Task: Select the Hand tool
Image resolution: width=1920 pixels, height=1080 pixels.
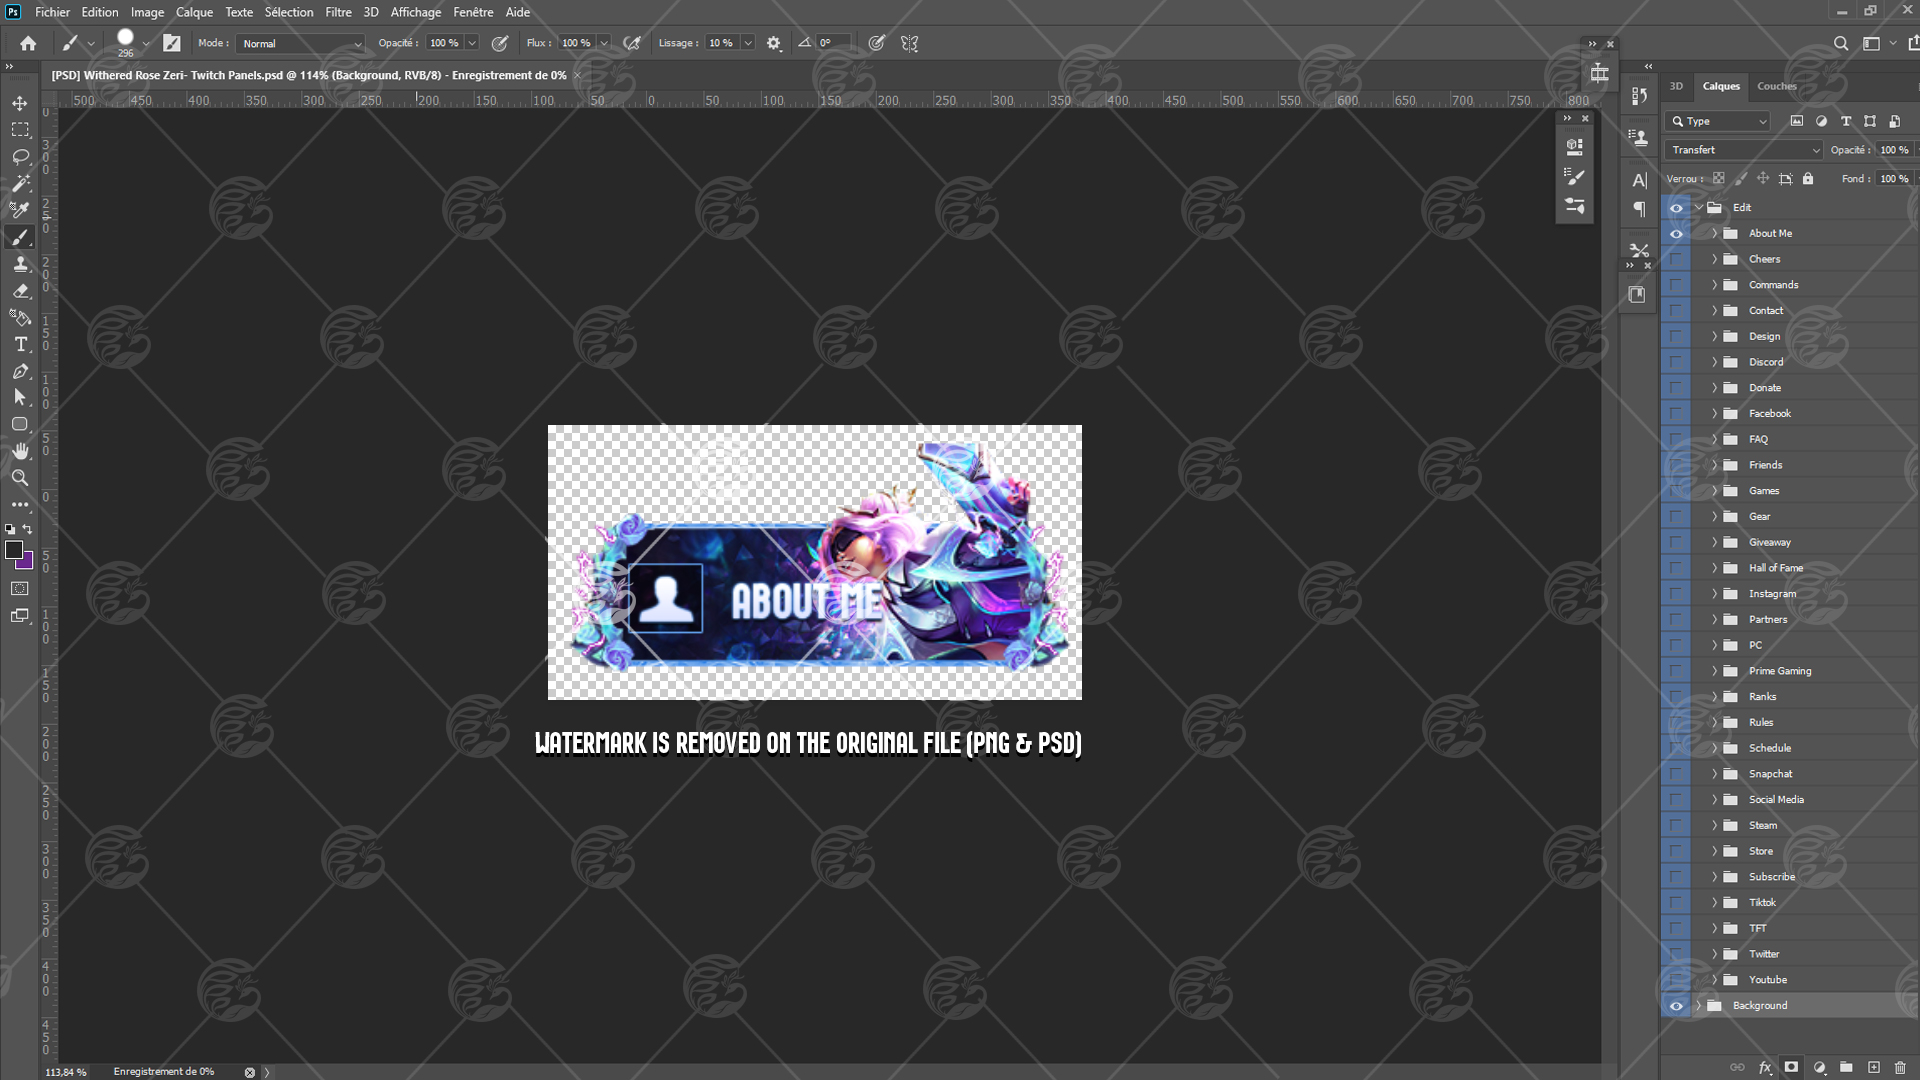Action: click(20, 451)
